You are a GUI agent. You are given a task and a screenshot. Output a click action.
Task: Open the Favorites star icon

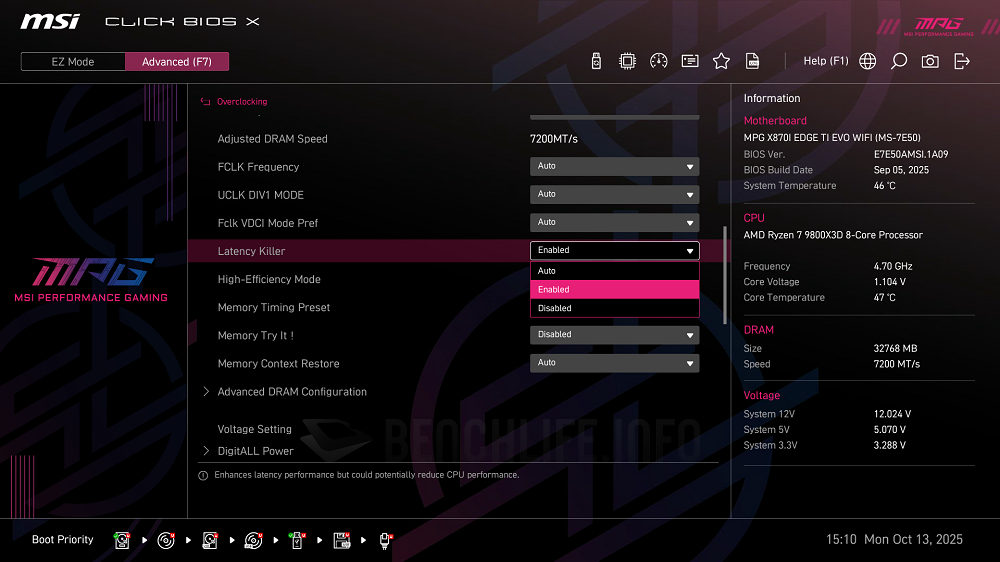pyautogui.click(x=721, y=61)
